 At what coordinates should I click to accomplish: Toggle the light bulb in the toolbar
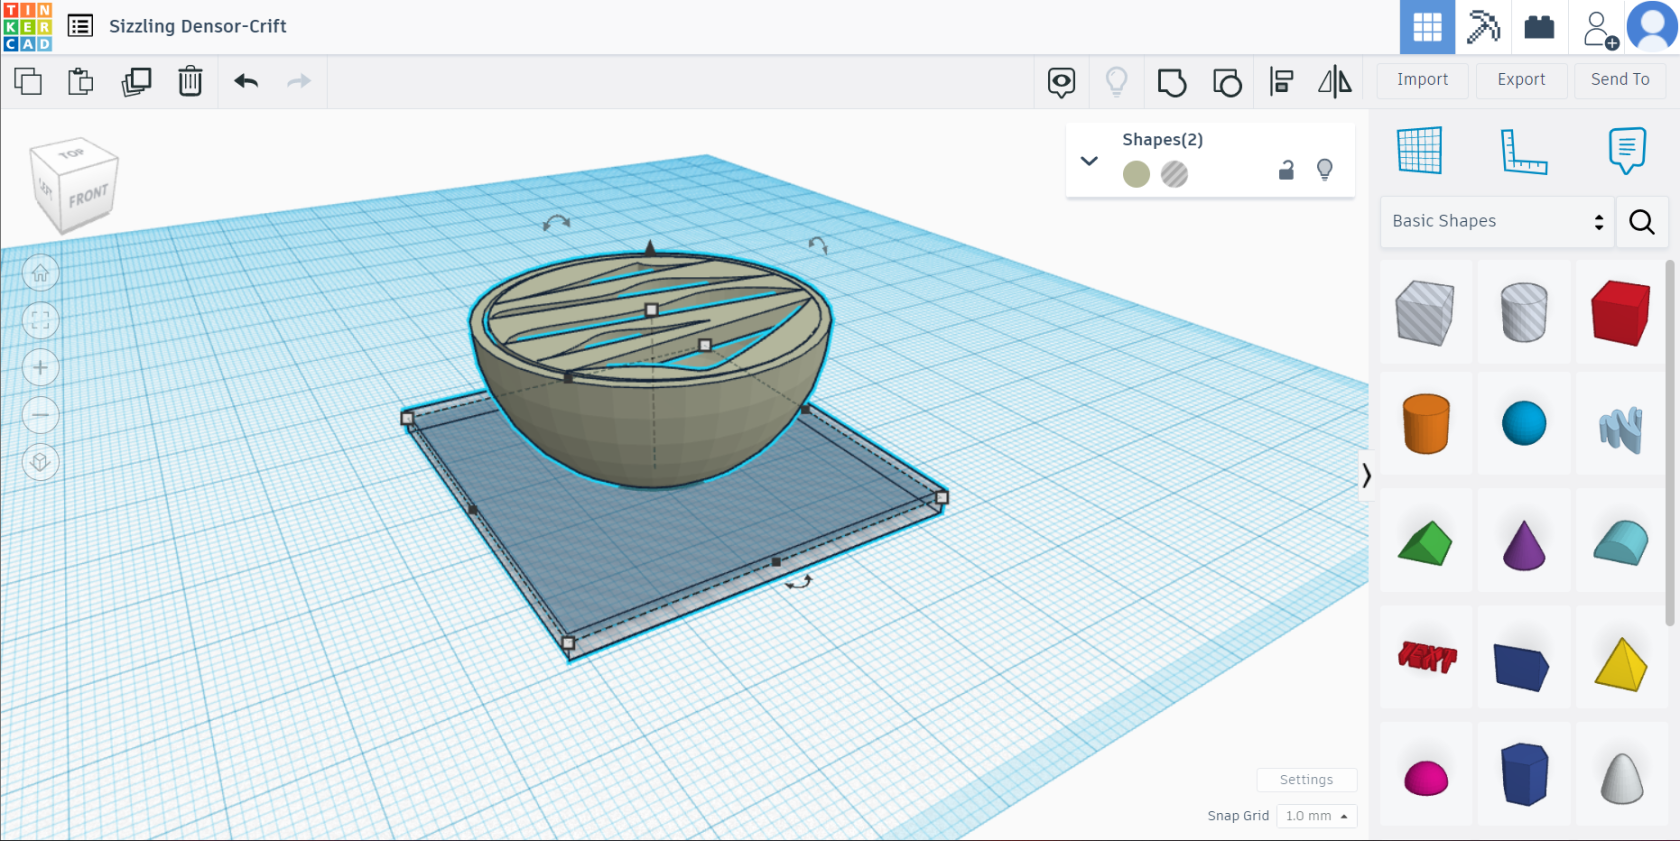click(1116, 81)
